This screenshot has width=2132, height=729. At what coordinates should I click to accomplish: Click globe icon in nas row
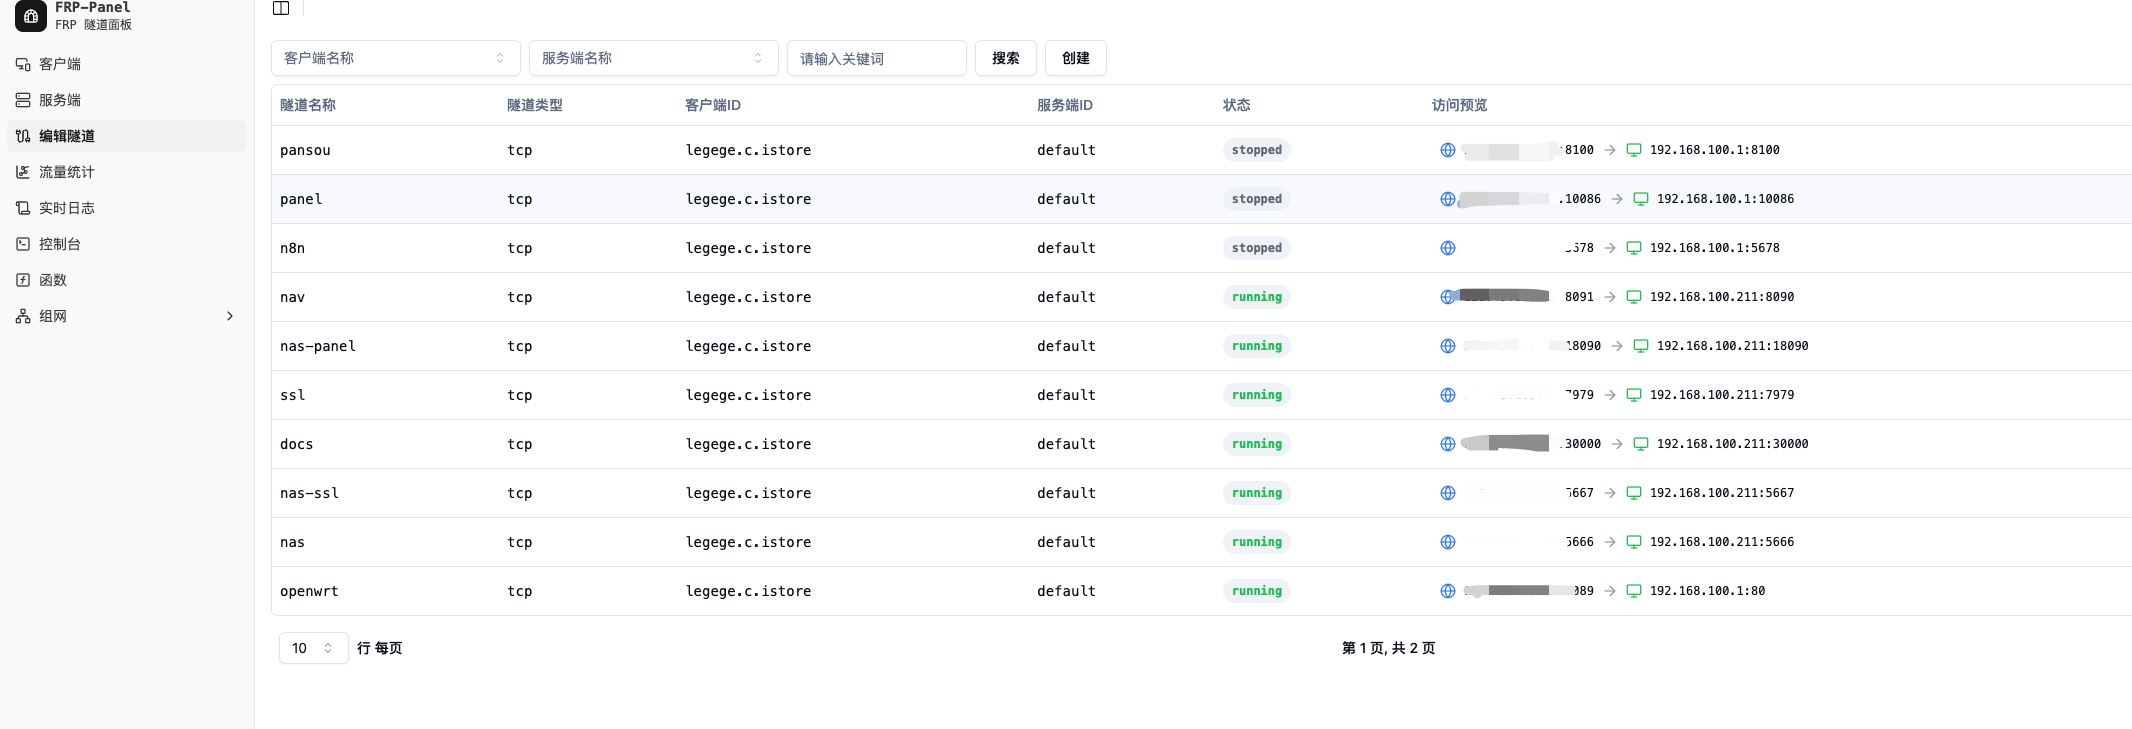(x=1447, y=542)
